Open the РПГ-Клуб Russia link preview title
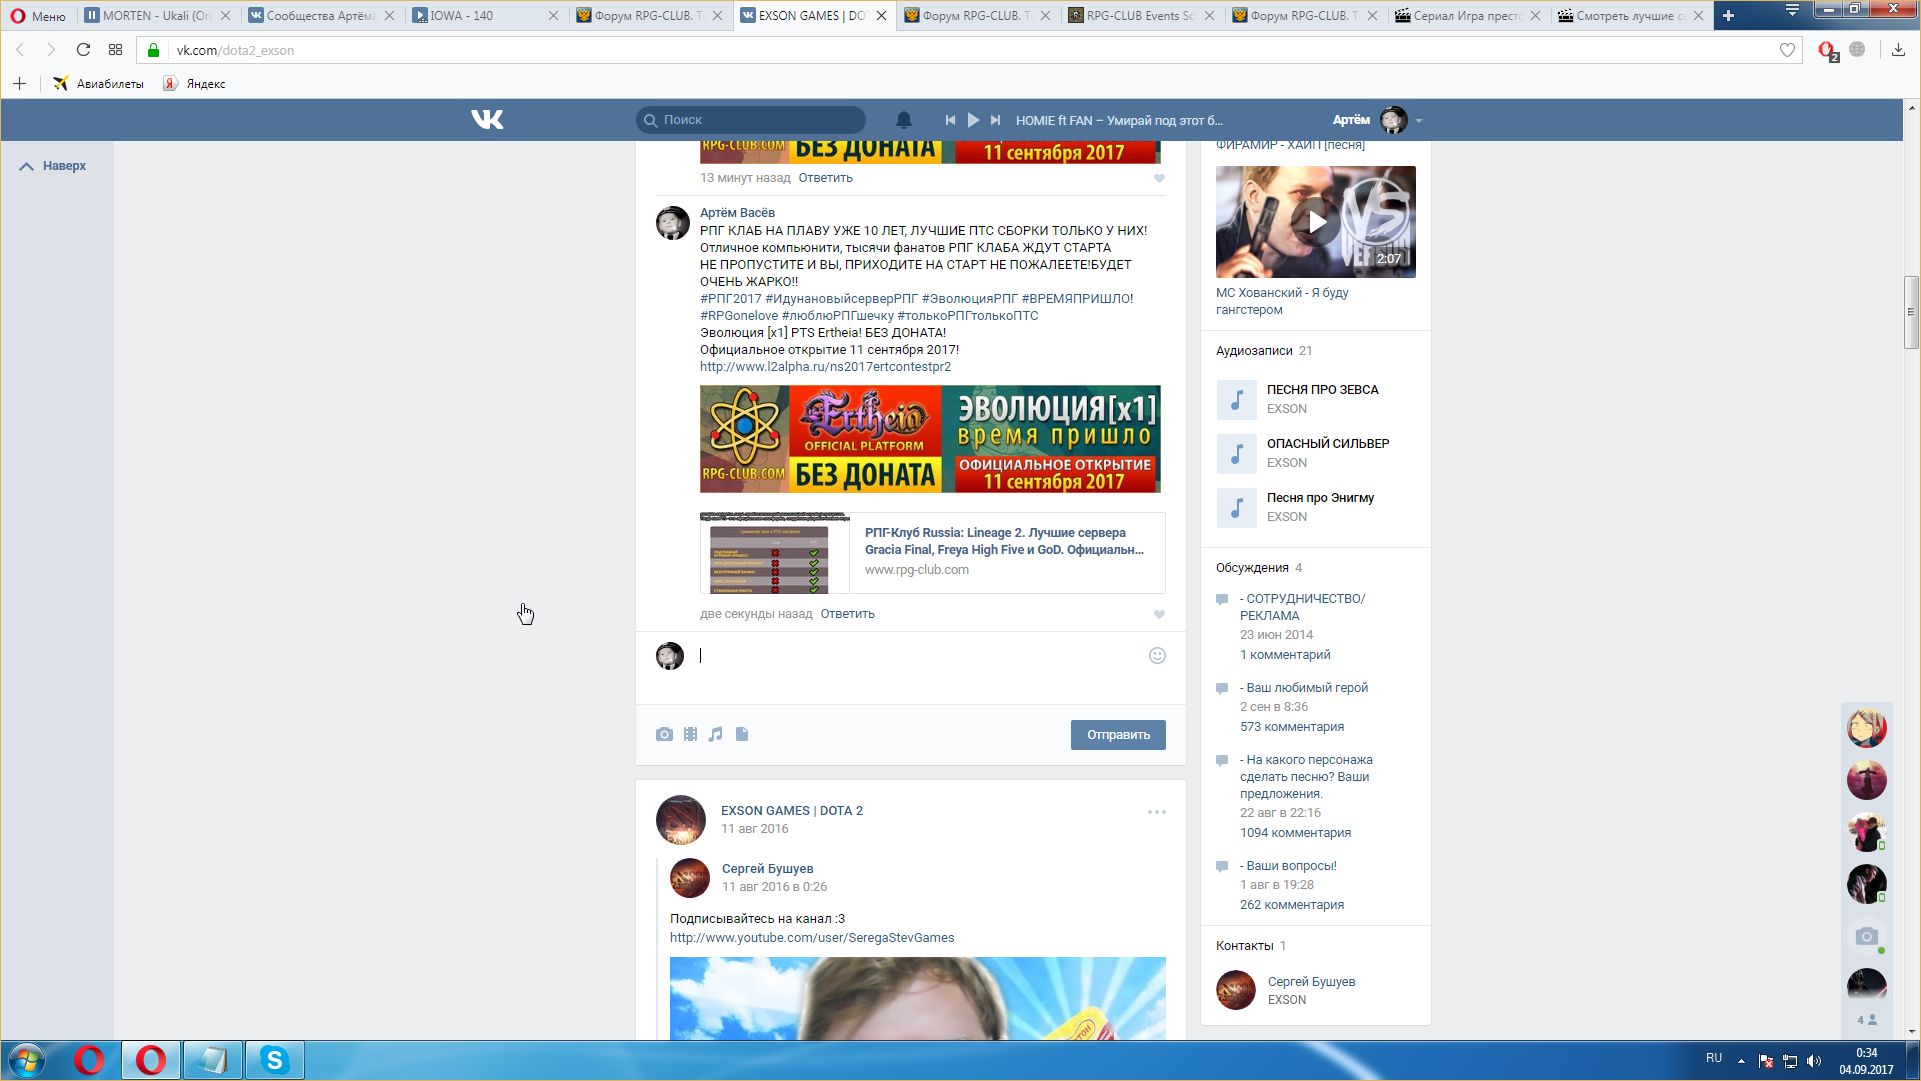1921x1081 pixels. pyautogui.click(x=1004, y=541)
